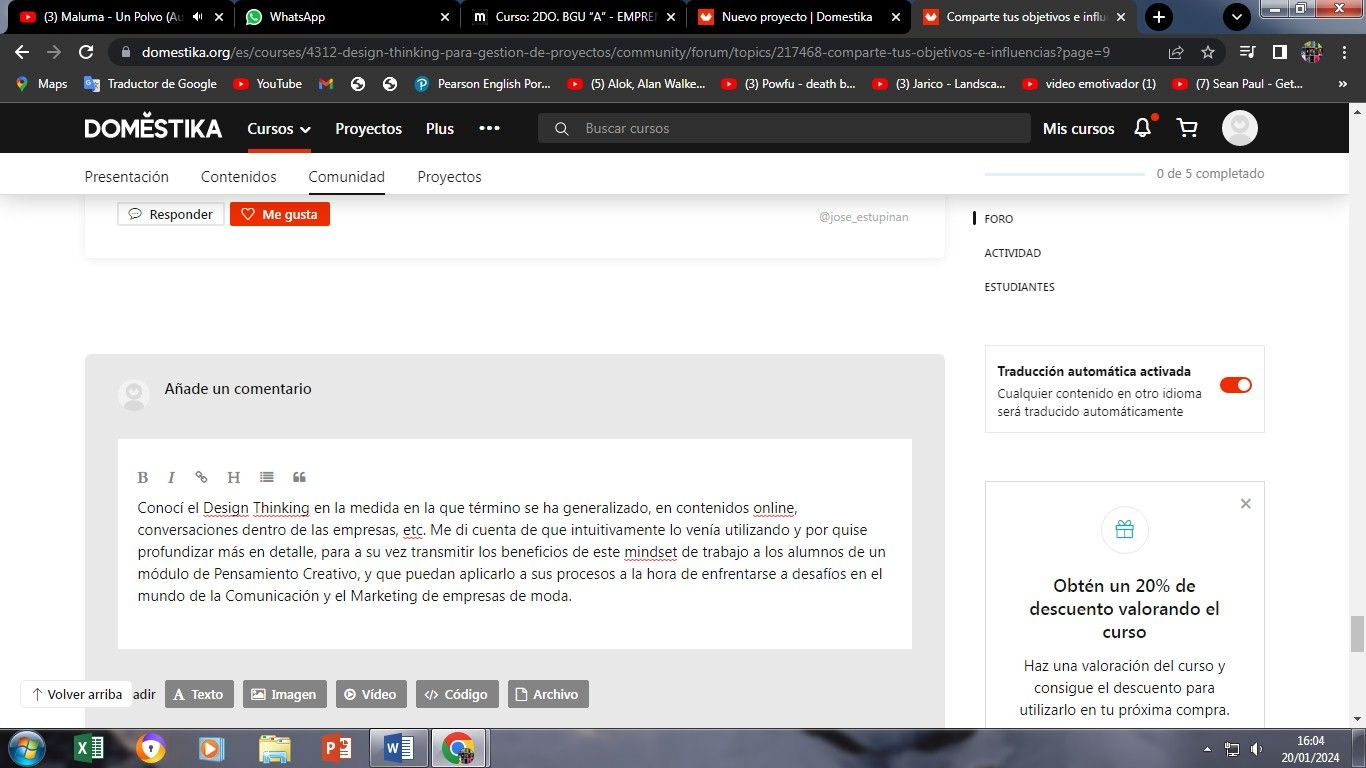Mute the Maluma tab audio icon

pyautogui.click(x=197, y=17)
